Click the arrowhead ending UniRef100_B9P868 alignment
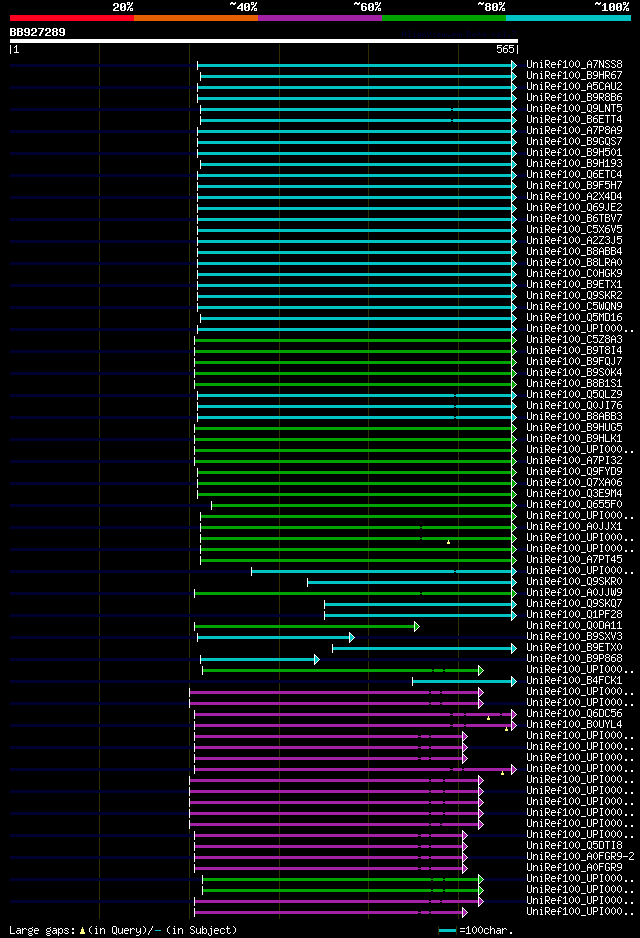 coord(316,660)
